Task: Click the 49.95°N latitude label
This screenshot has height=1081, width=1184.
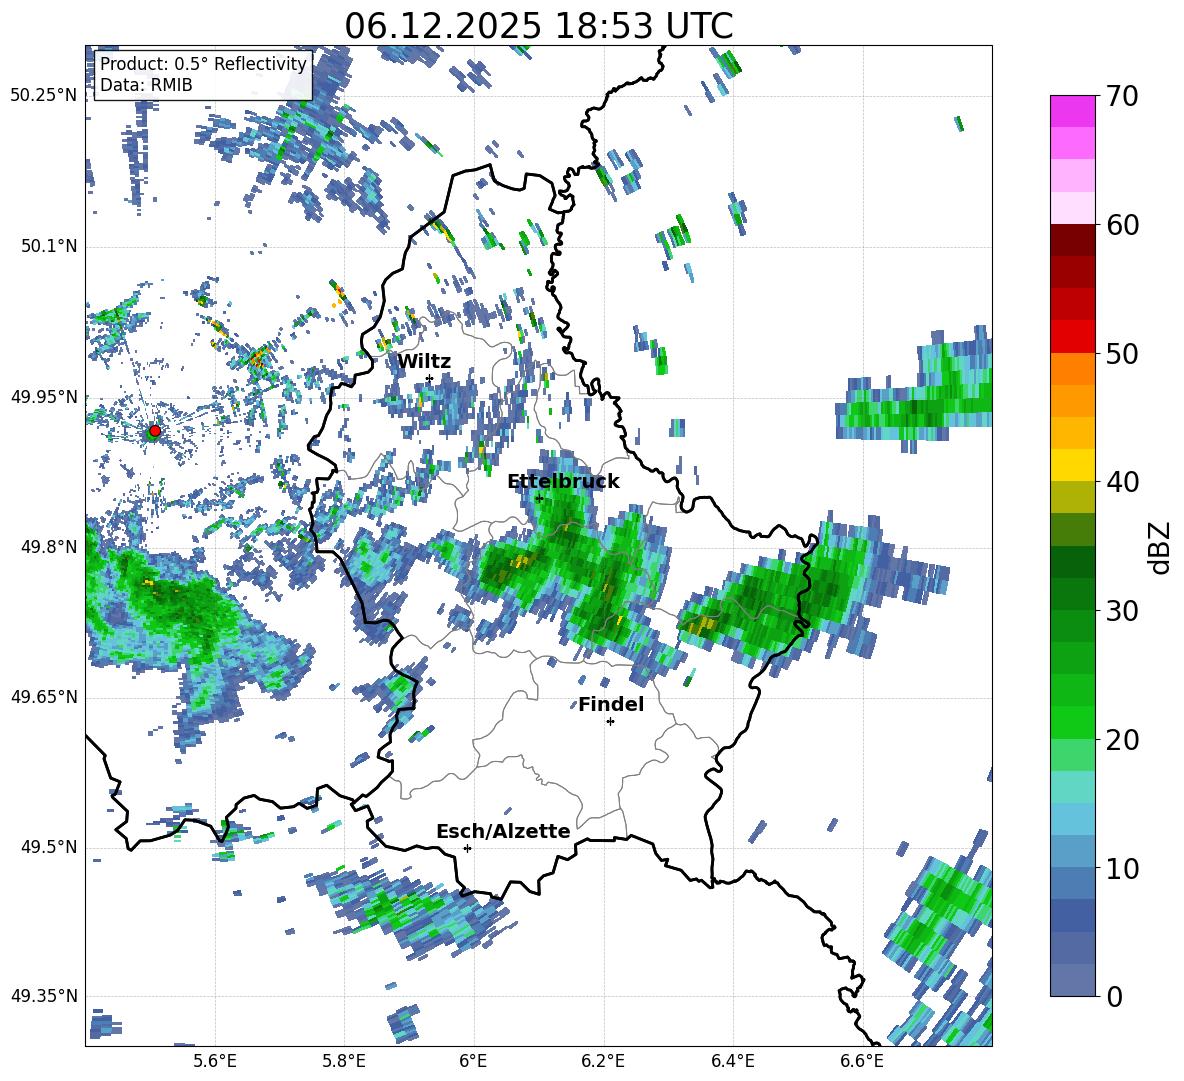Action: tap(44, 396)
